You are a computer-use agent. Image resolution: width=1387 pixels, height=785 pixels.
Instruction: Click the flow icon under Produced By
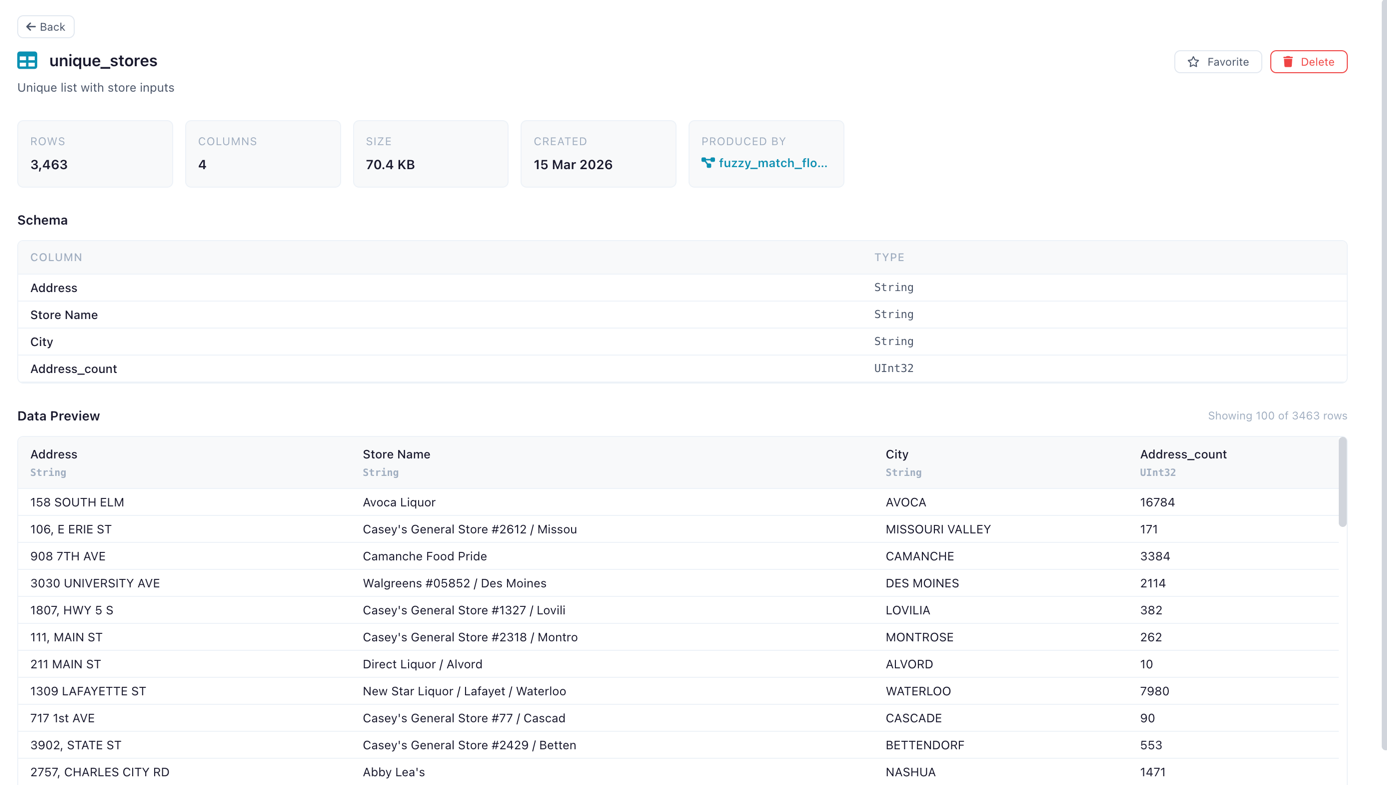(708, 163)
